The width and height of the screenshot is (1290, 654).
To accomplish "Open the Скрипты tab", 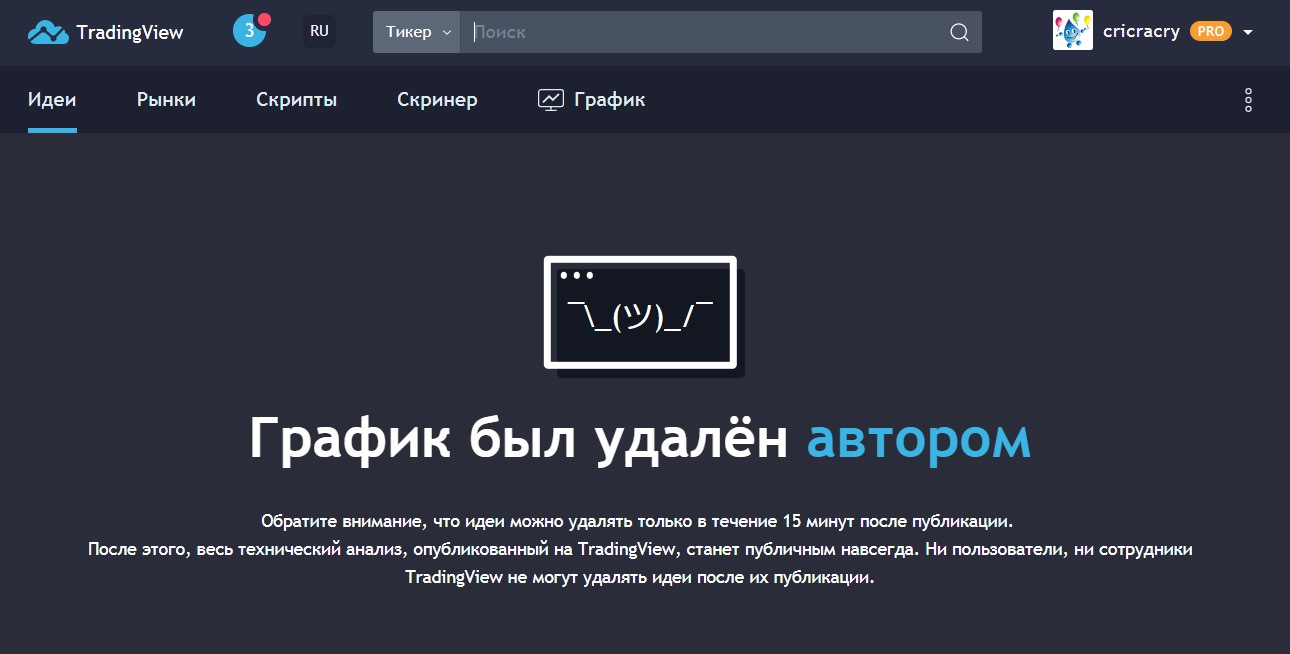I will pyautogui.click(x=296, y=99).
